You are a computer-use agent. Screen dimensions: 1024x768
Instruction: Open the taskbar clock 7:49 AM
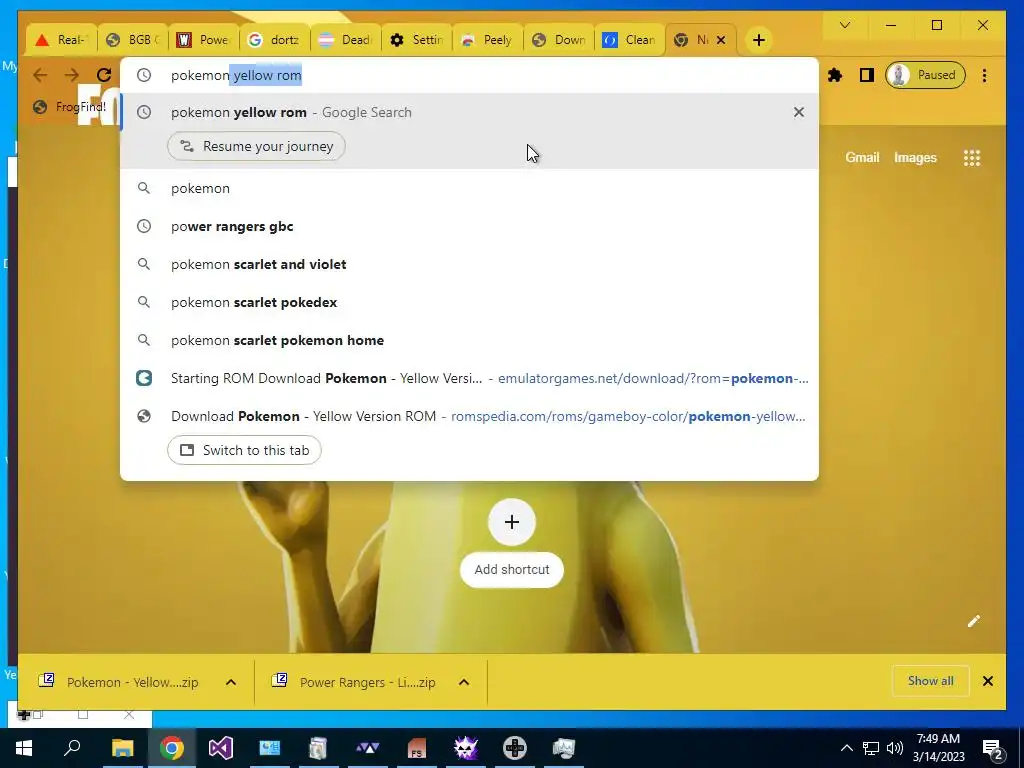(x=938, y=748)
